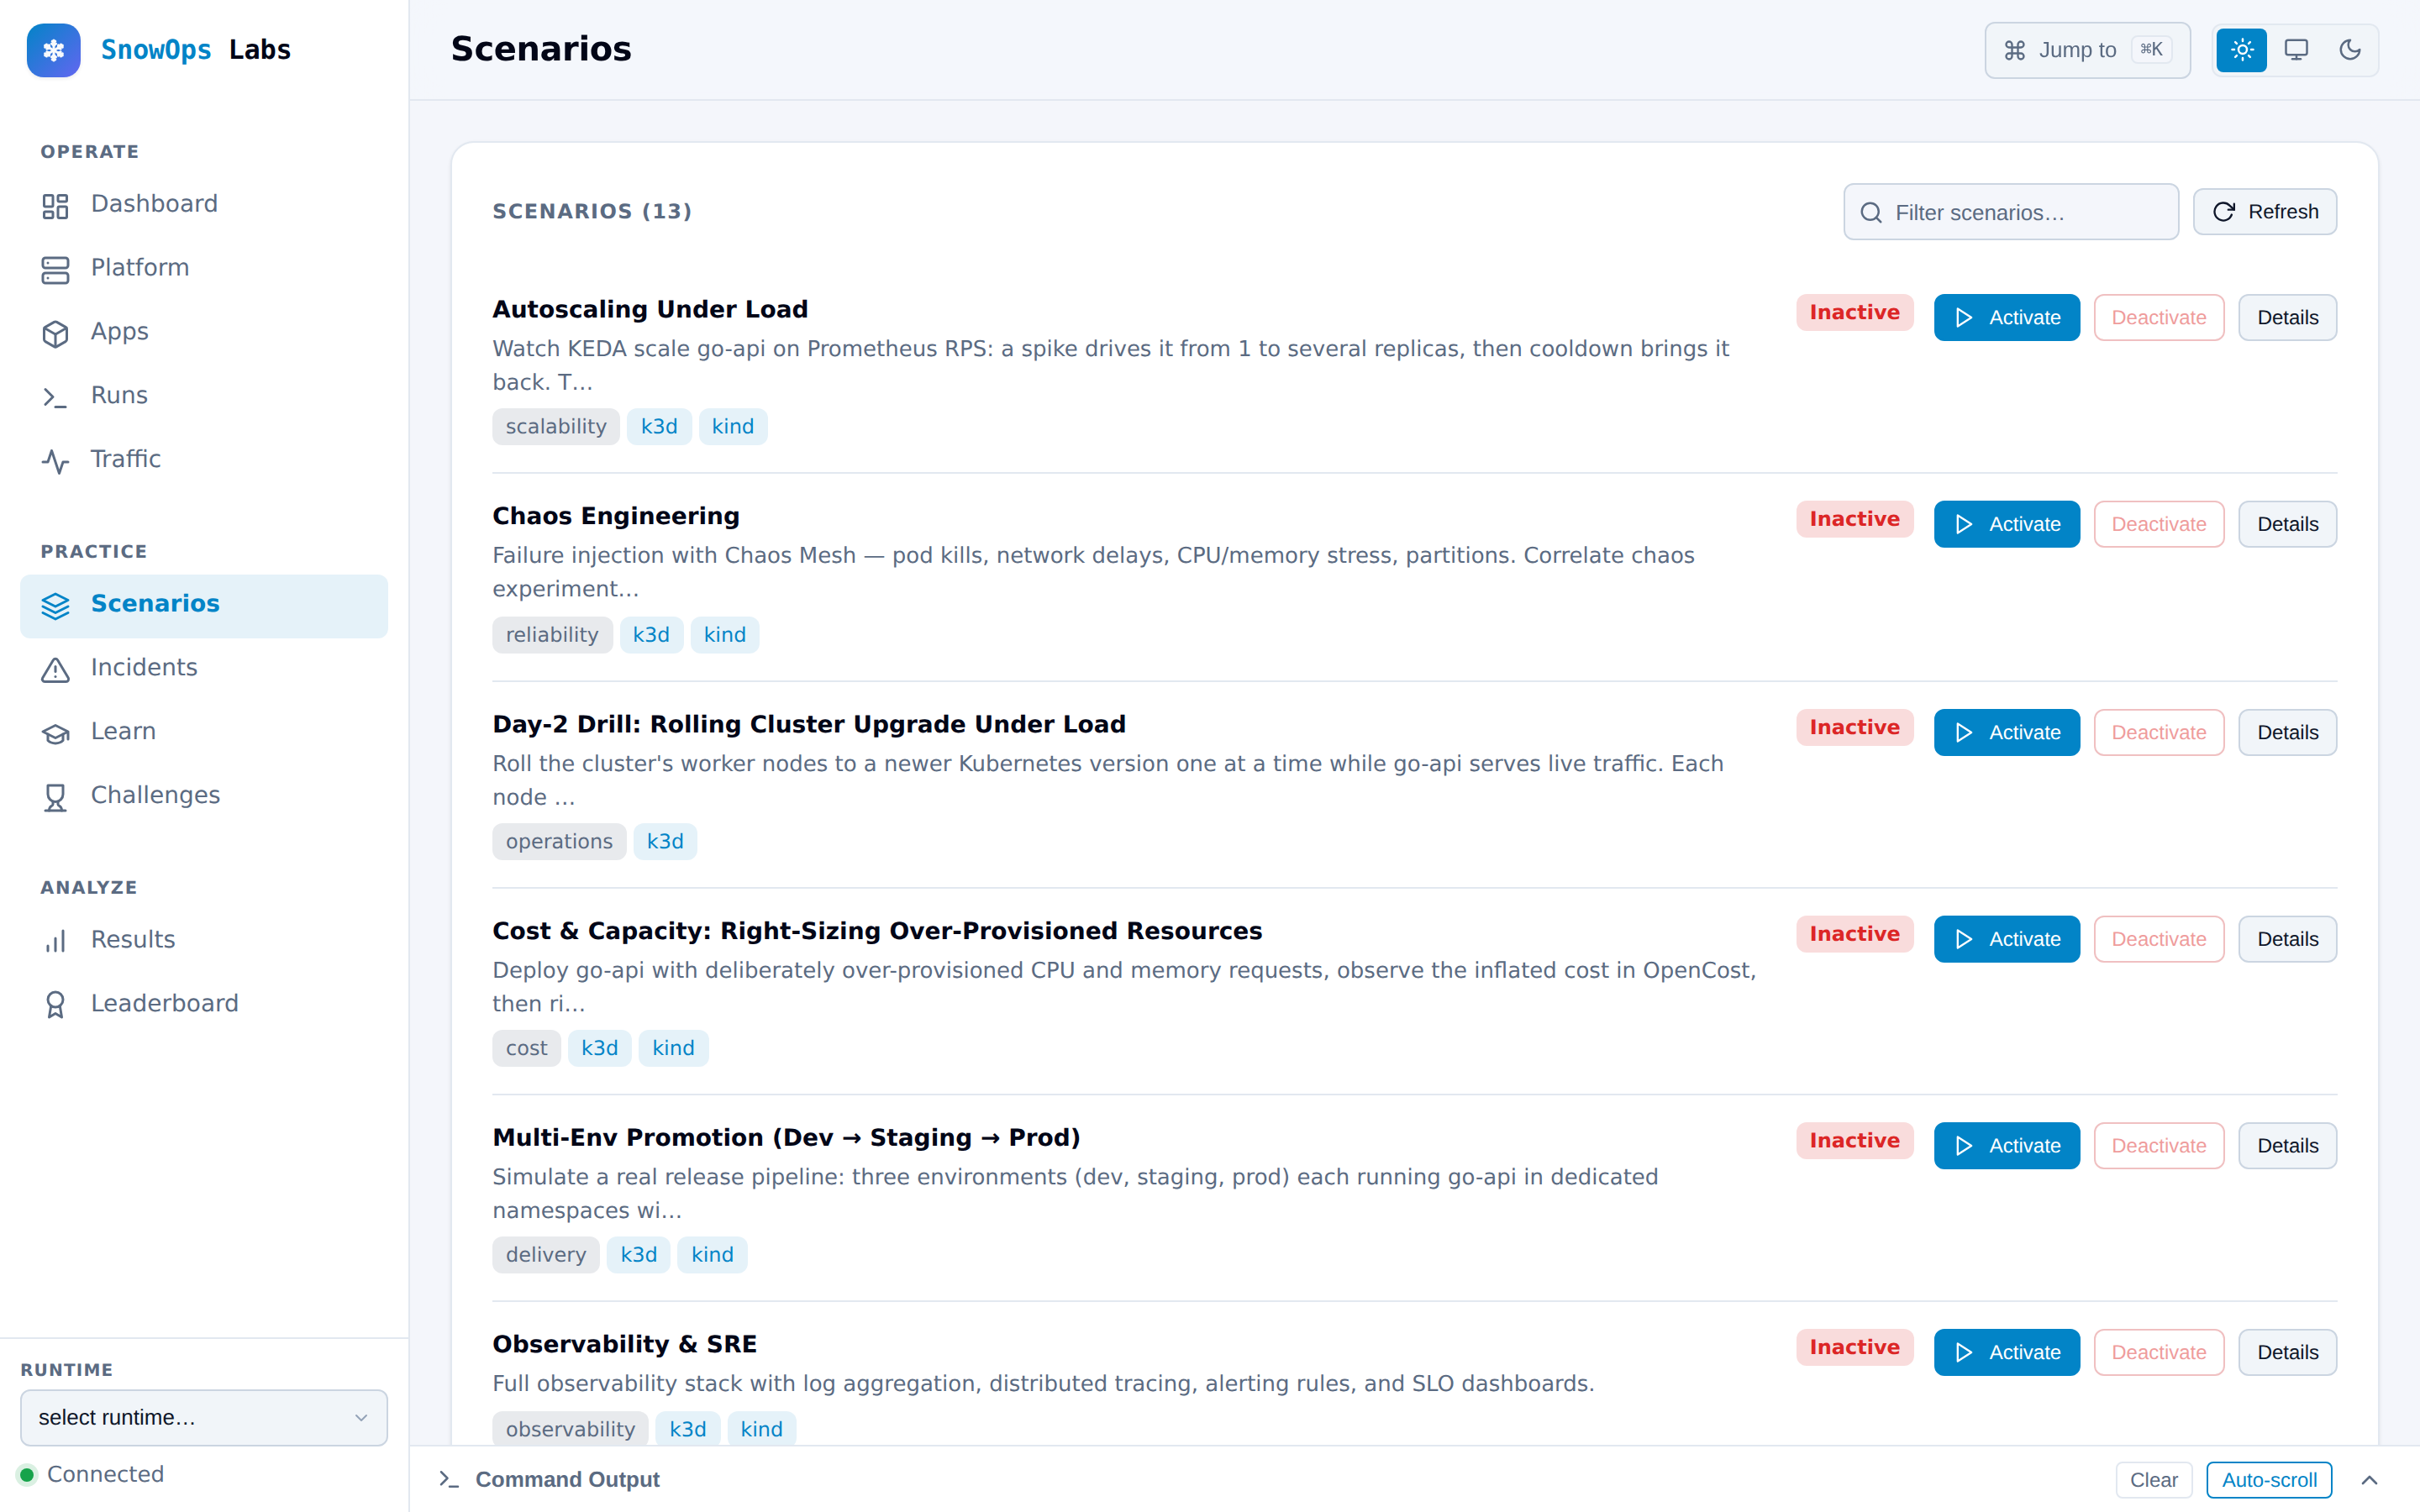Open the Jump to command palette
This screenshot has width=2420, height=1512.
pyautogui.click(x=2087, y=50)
